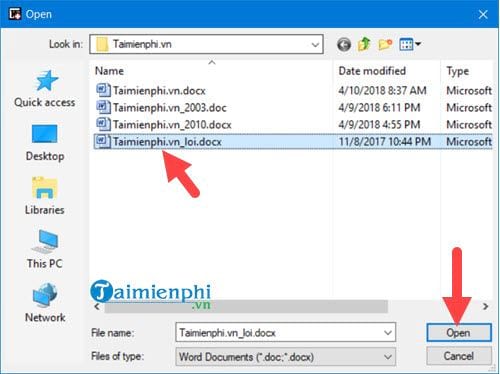The height and width of the screenshot is (374, 500).
Task: Close the Open dialog
Action: [483, 14]
